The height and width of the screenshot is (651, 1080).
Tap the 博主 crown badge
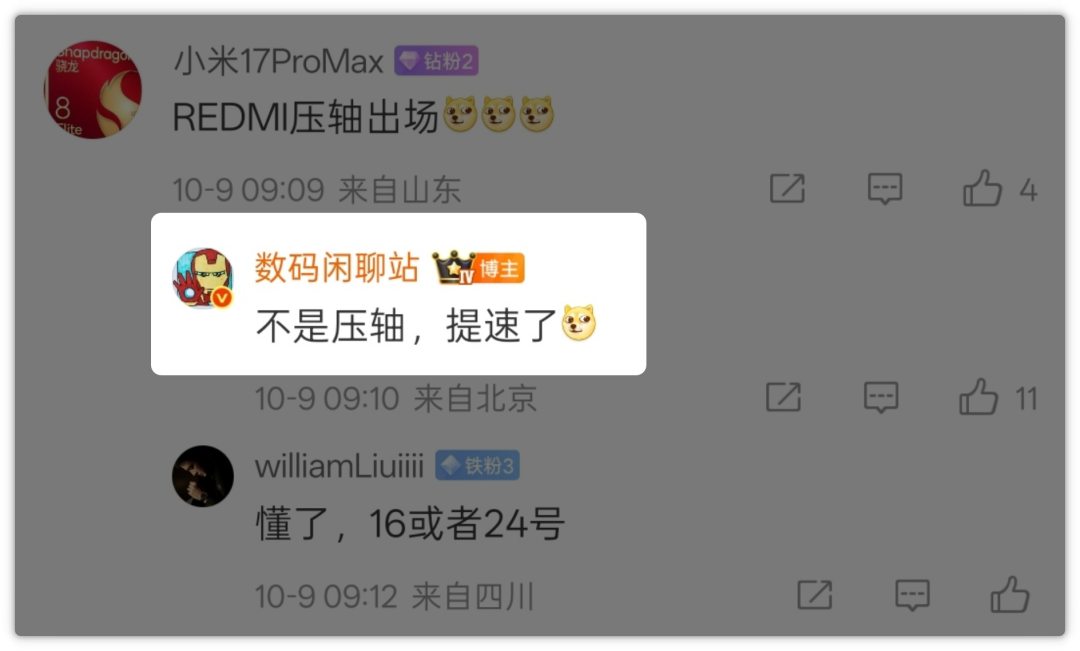478,268
